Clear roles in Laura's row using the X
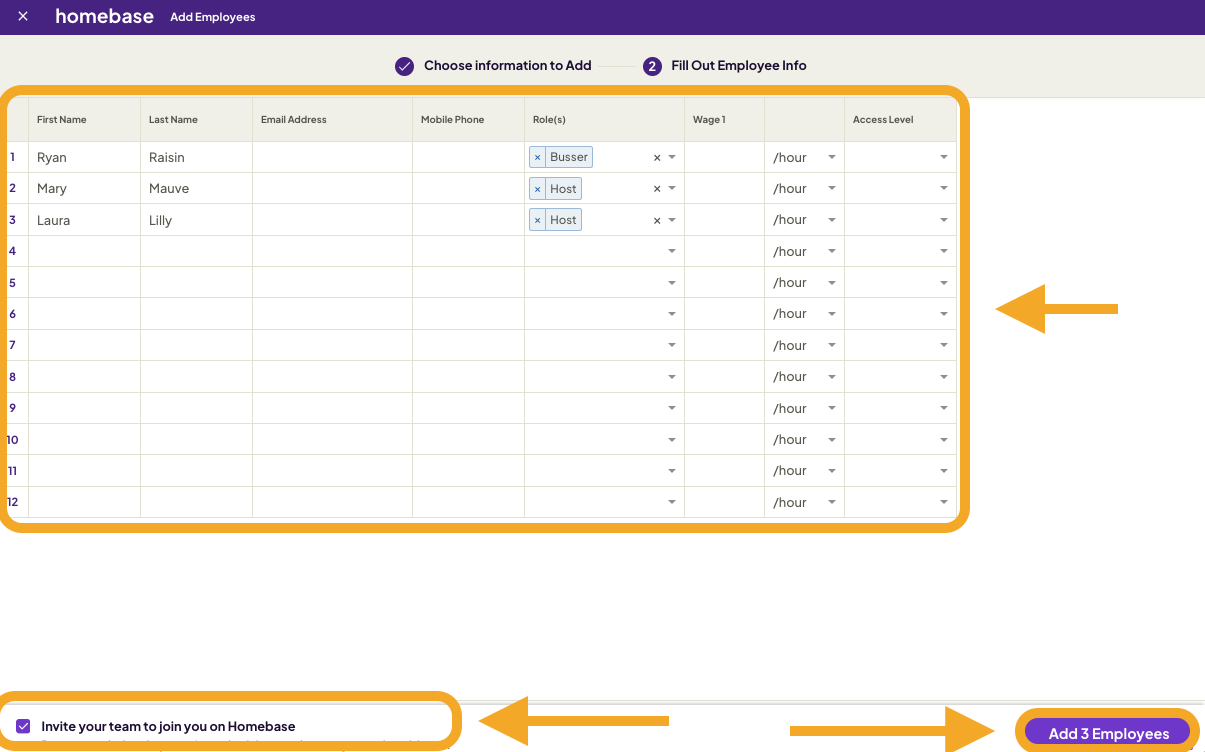Image resolution: width=1205 pixels, height=752 pixels. pos(657,219)
